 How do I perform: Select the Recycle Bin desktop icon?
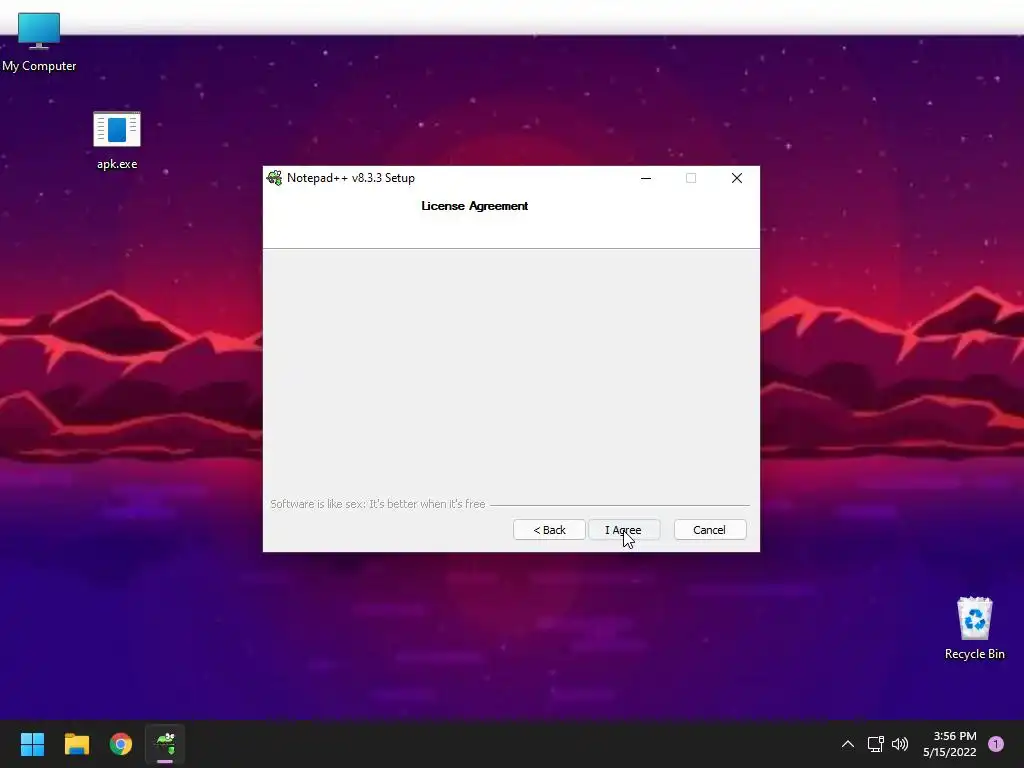(974, 628)
